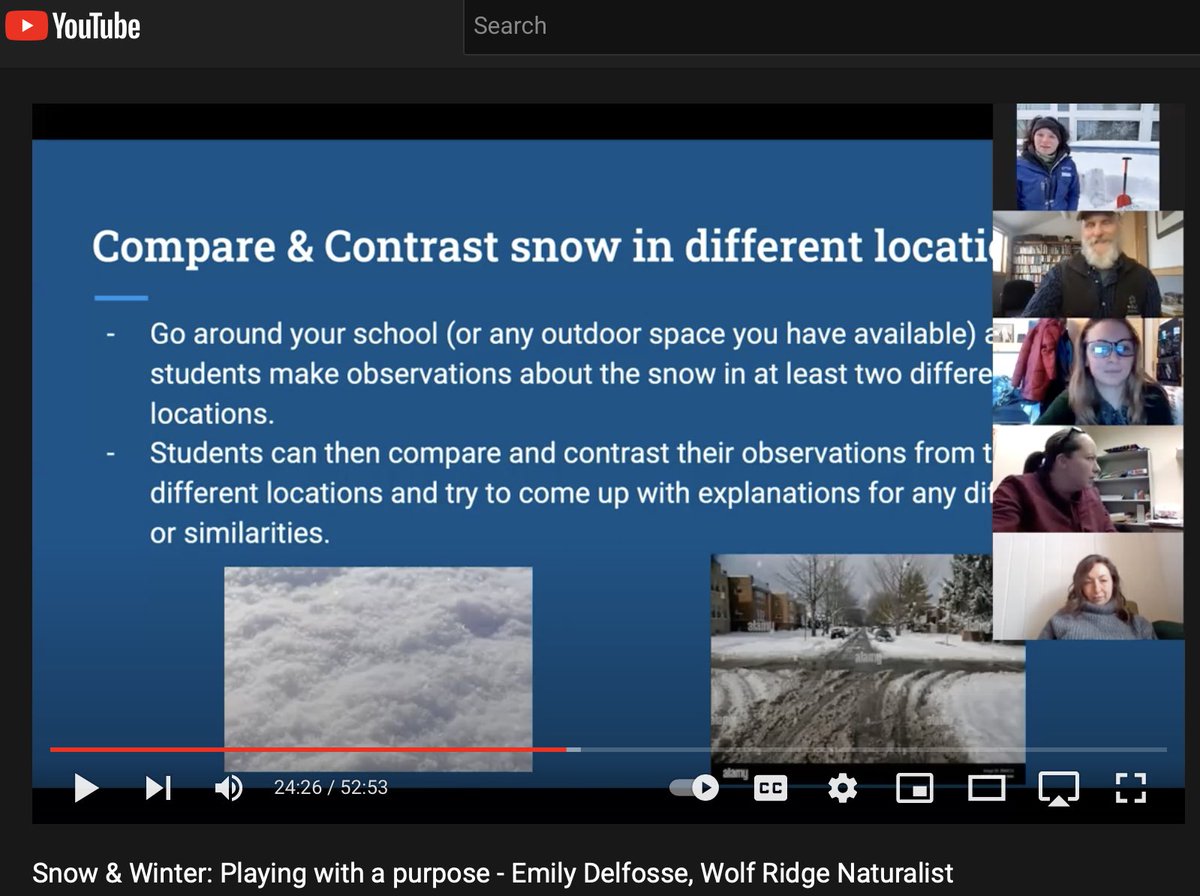Play the video

(x=86, y=788)
